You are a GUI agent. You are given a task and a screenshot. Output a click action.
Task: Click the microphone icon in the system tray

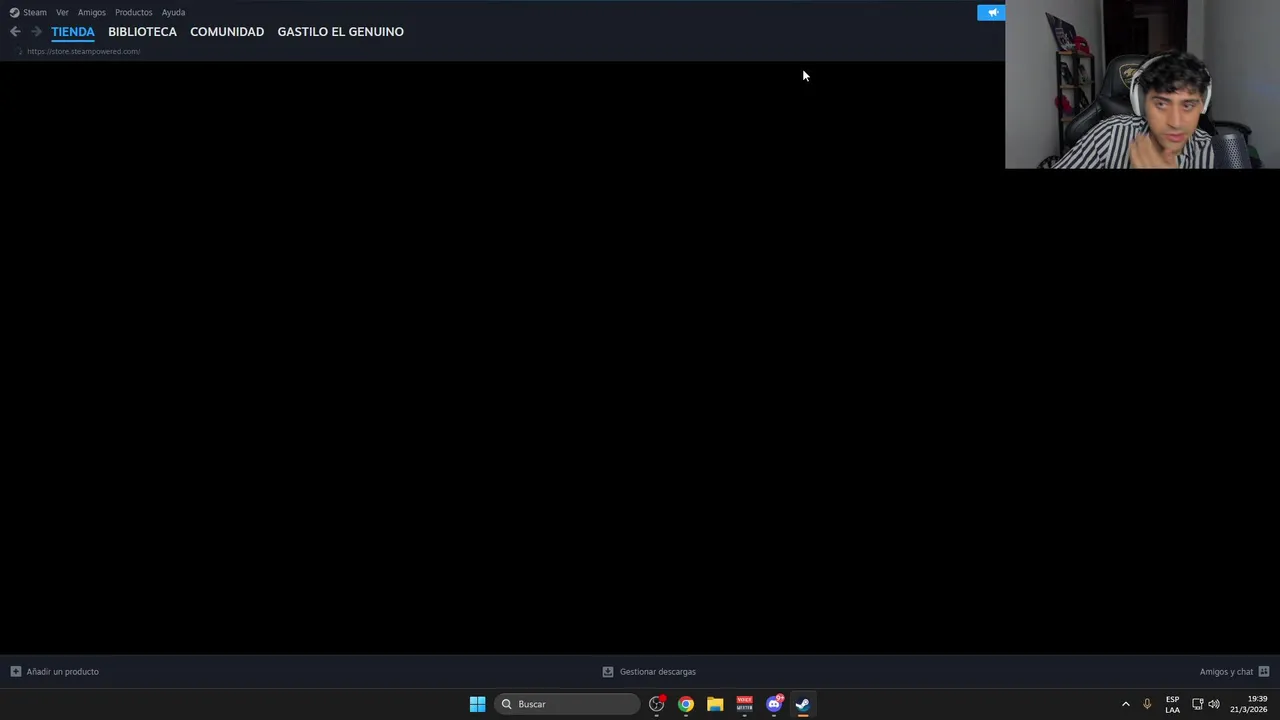tap(1147, 704)
